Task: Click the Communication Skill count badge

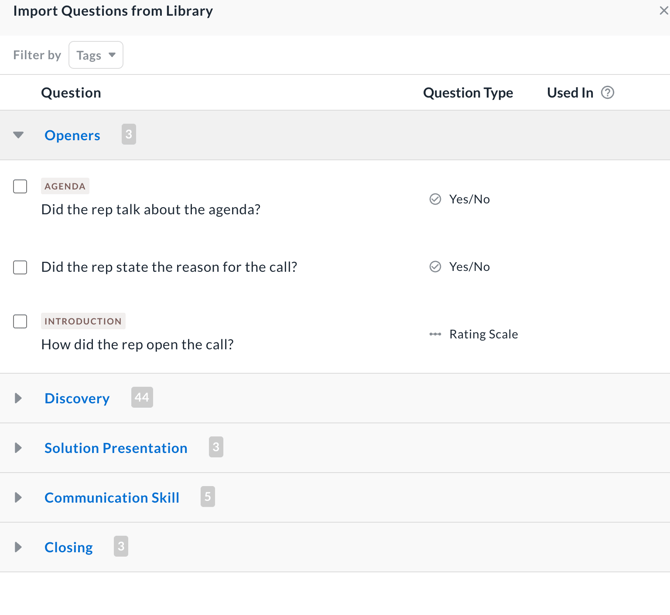Action: click(x=207, y=497)
